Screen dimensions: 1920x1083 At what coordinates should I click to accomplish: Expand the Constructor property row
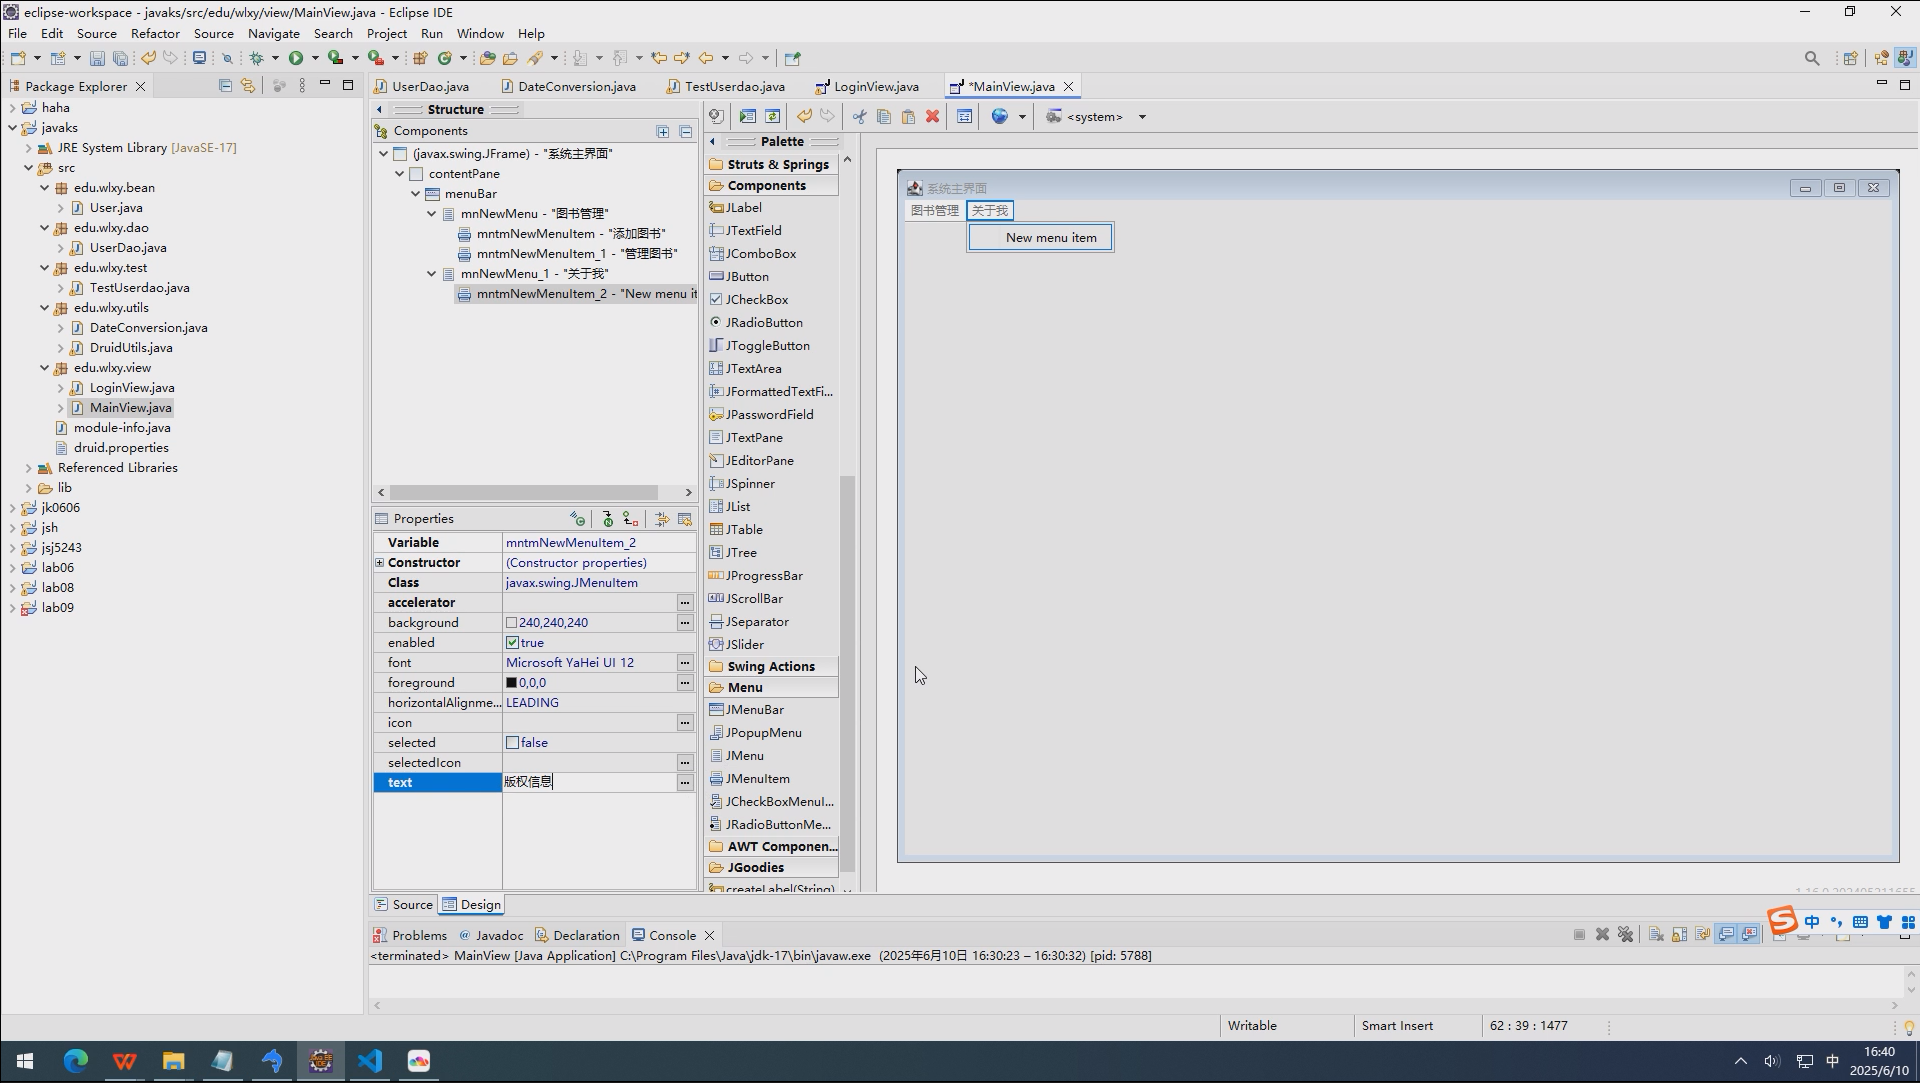pyautogui.click(x=380, y=563)
